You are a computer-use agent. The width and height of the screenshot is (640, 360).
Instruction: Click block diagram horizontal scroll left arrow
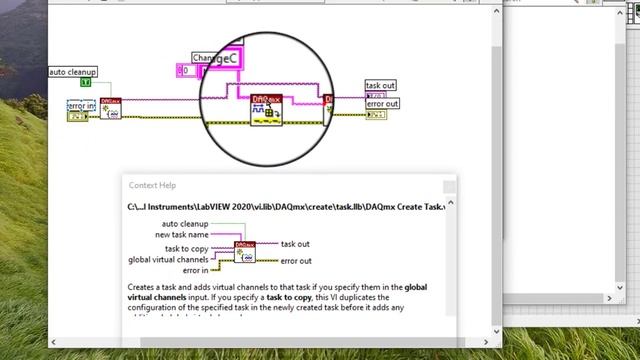[53, 342]
